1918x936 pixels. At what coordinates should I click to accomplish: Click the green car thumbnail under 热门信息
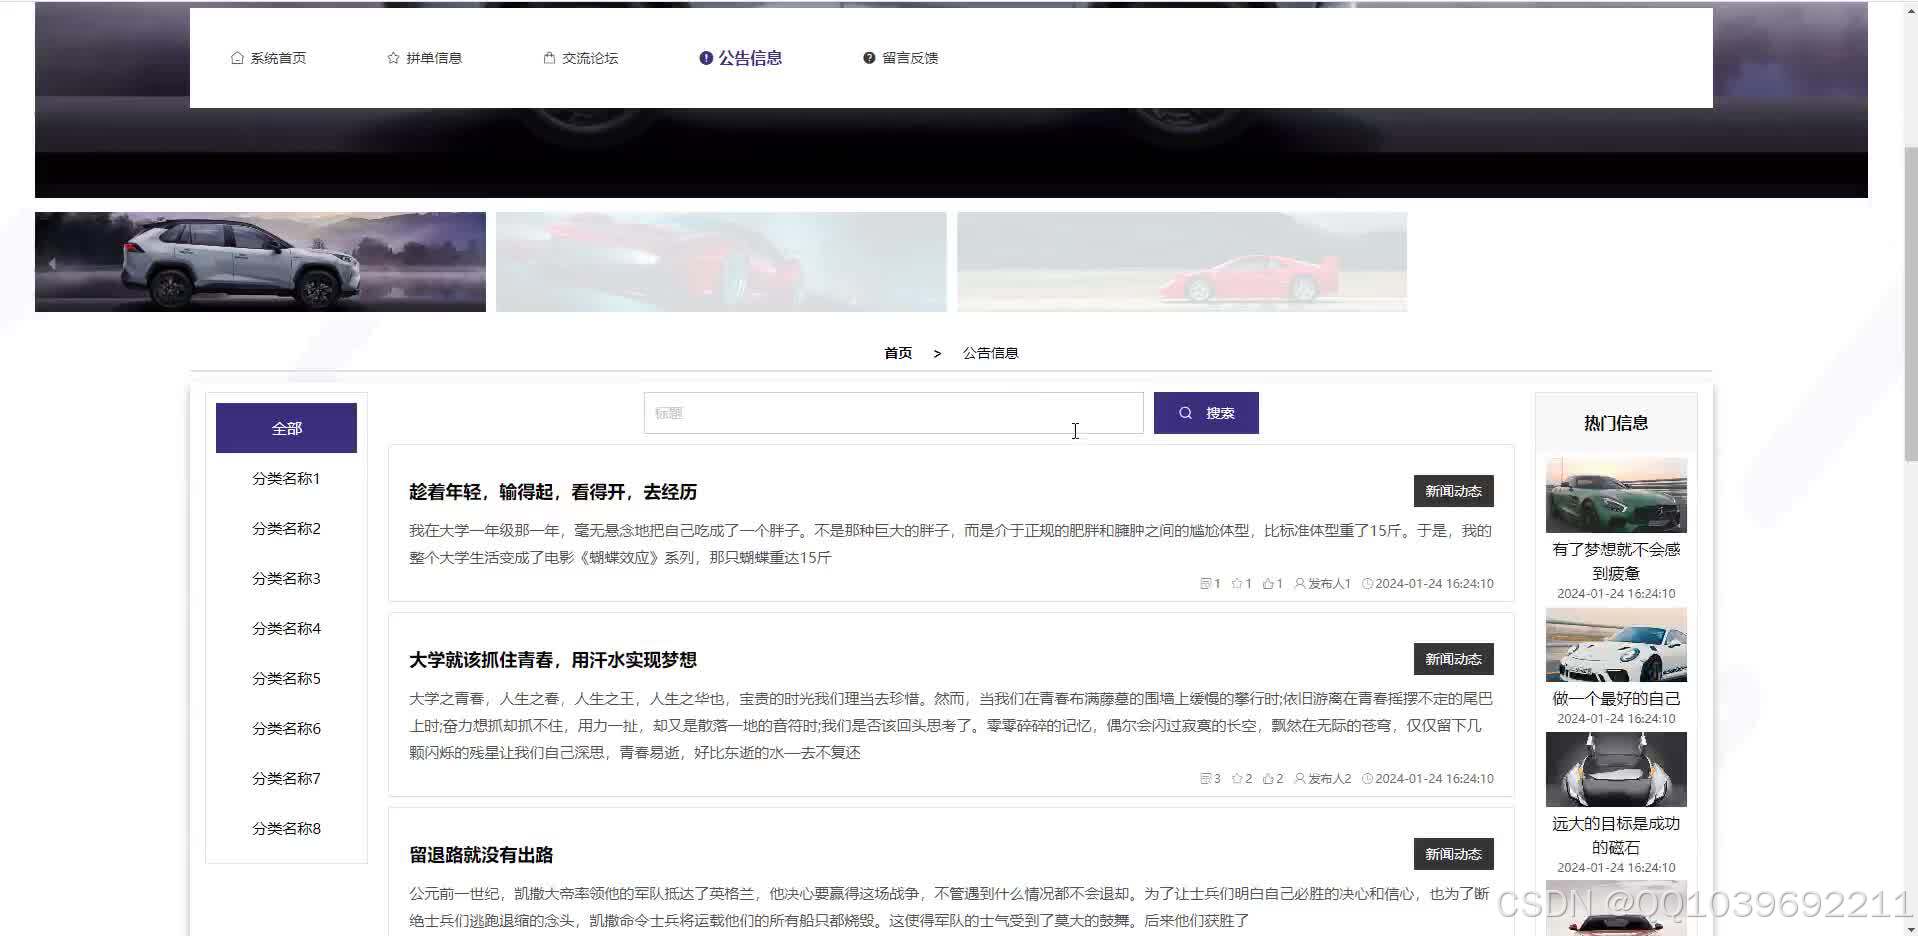coord(1616,494)
